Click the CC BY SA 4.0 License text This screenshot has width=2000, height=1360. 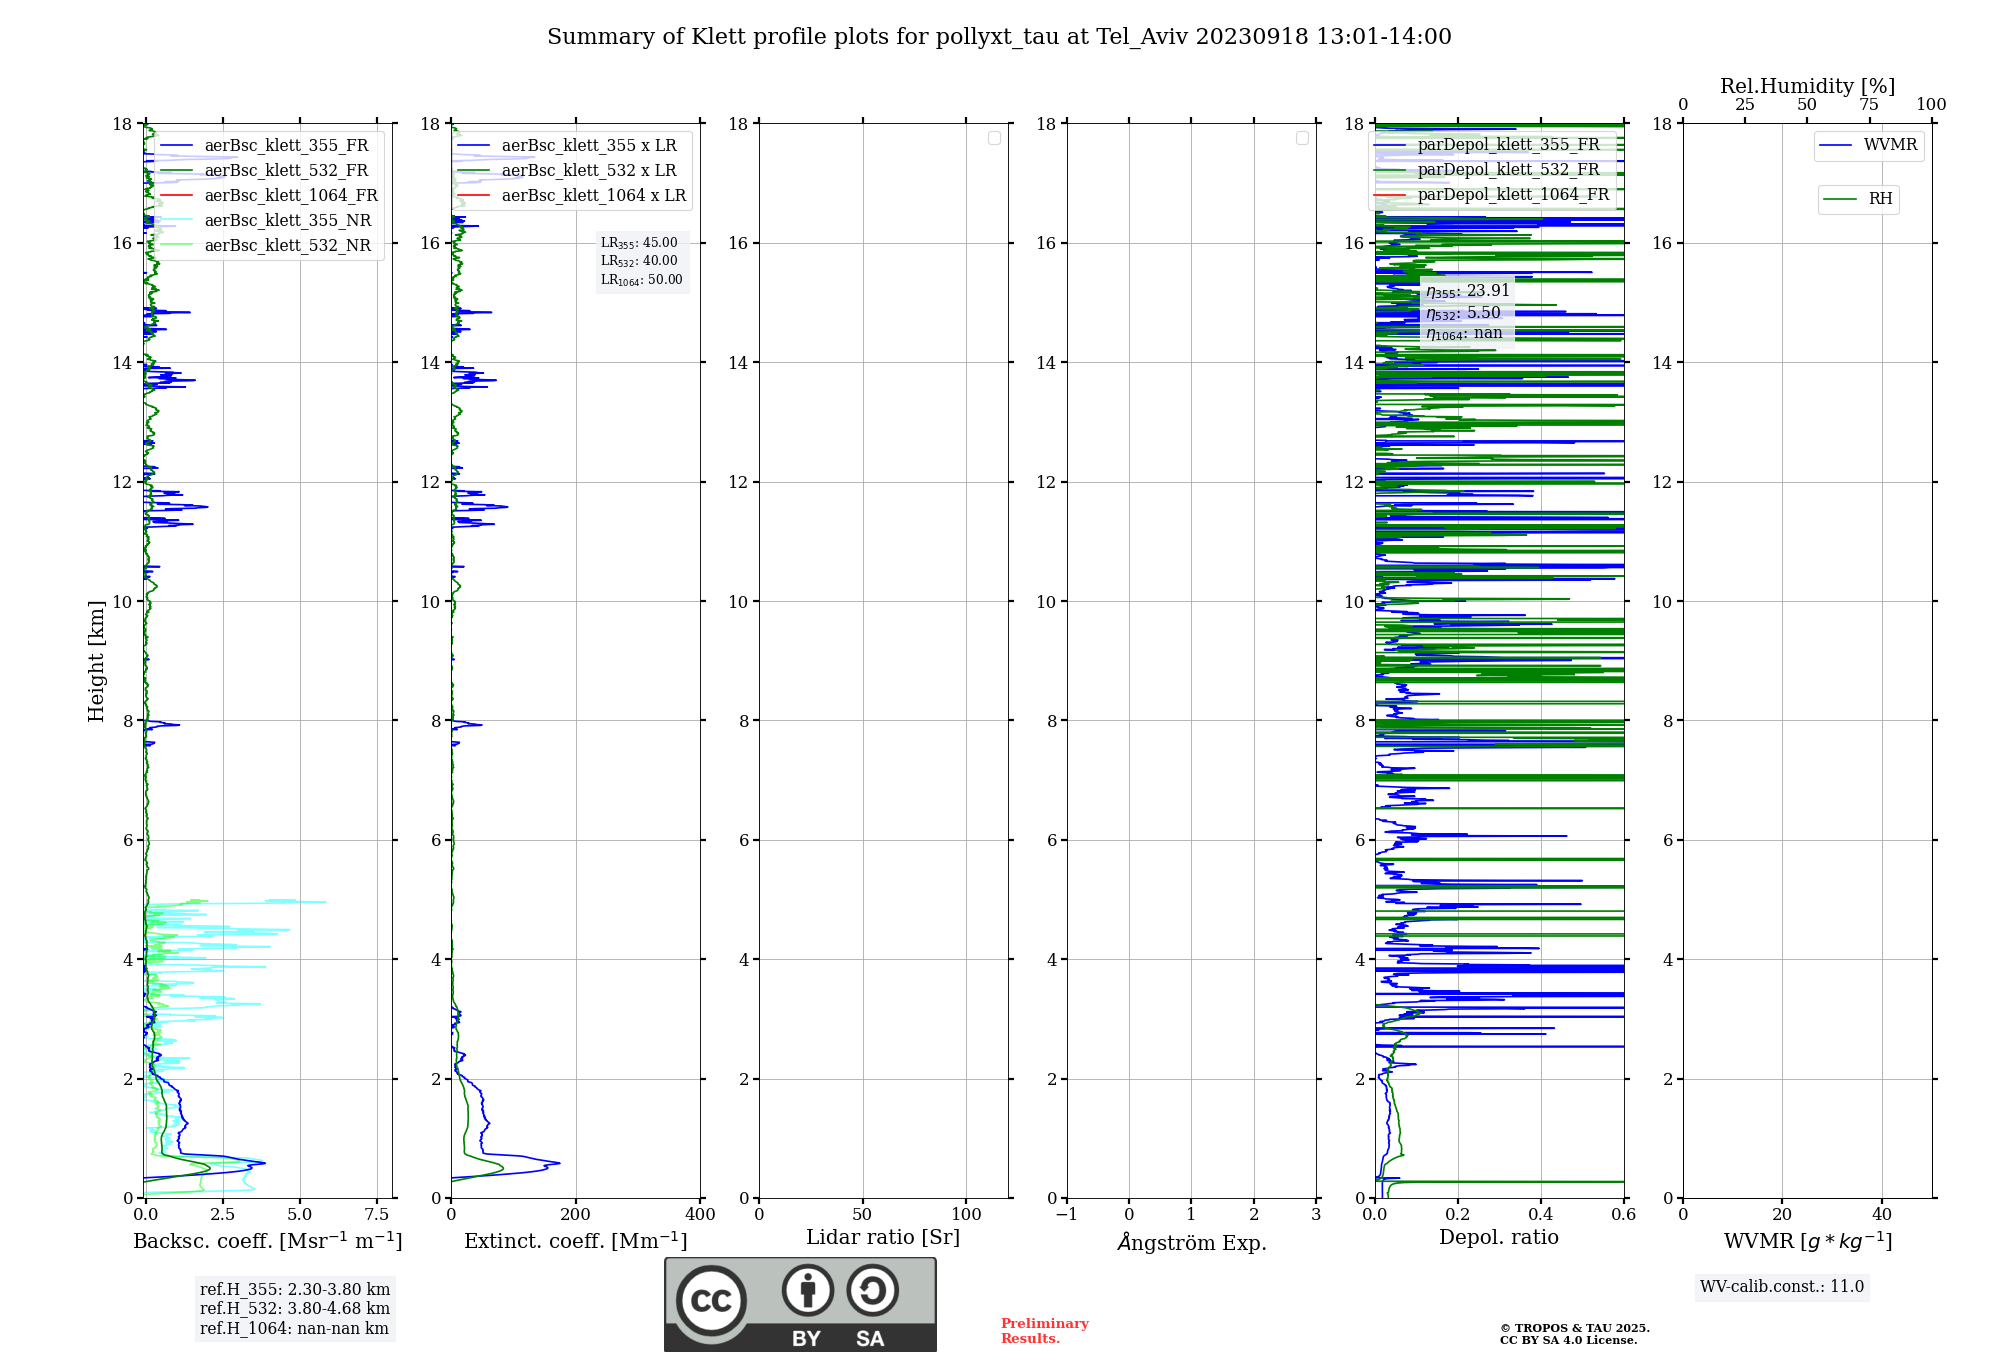tap(1569, 1341)
